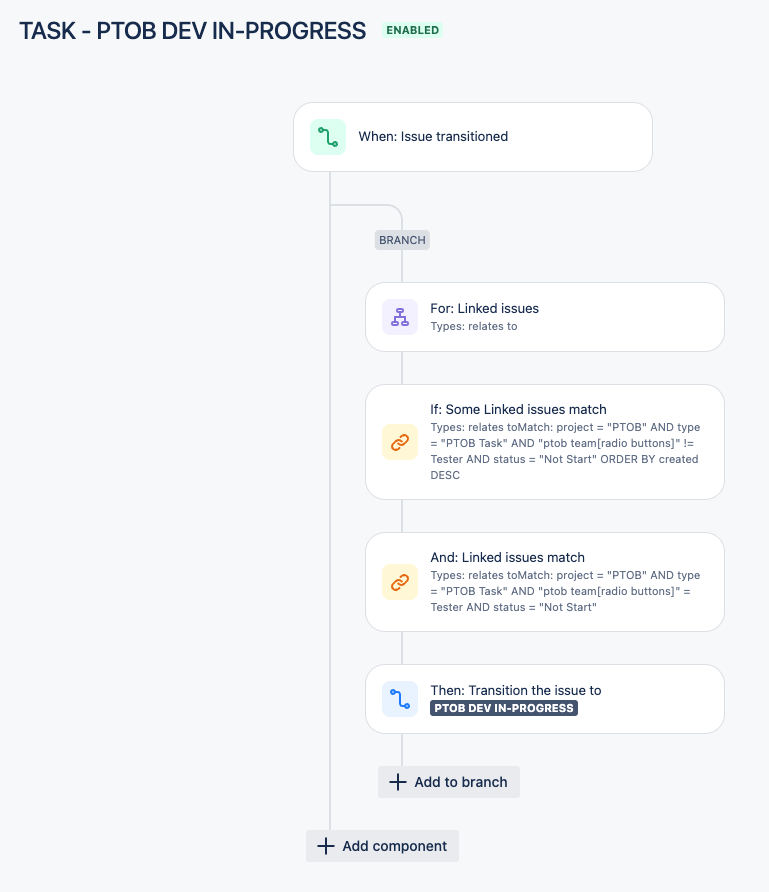Click the Types: relates to subtitle text
The image size is (769, 892).
click(474, 327)
